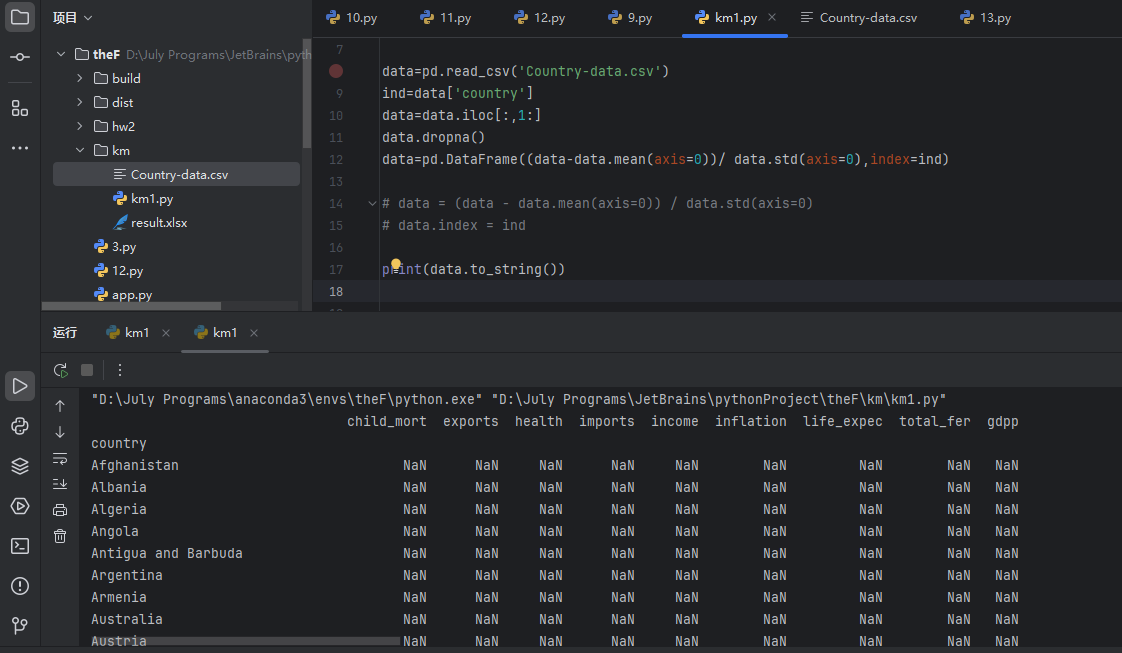This screenshot has width=1122, height=653.
Task: Switch to the 11.py editor tab
Action: click(445, 18)
